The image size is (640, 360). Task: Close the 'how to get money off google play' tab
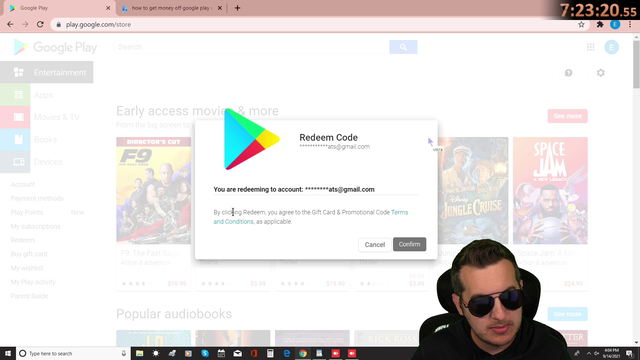tap(220, 8)
